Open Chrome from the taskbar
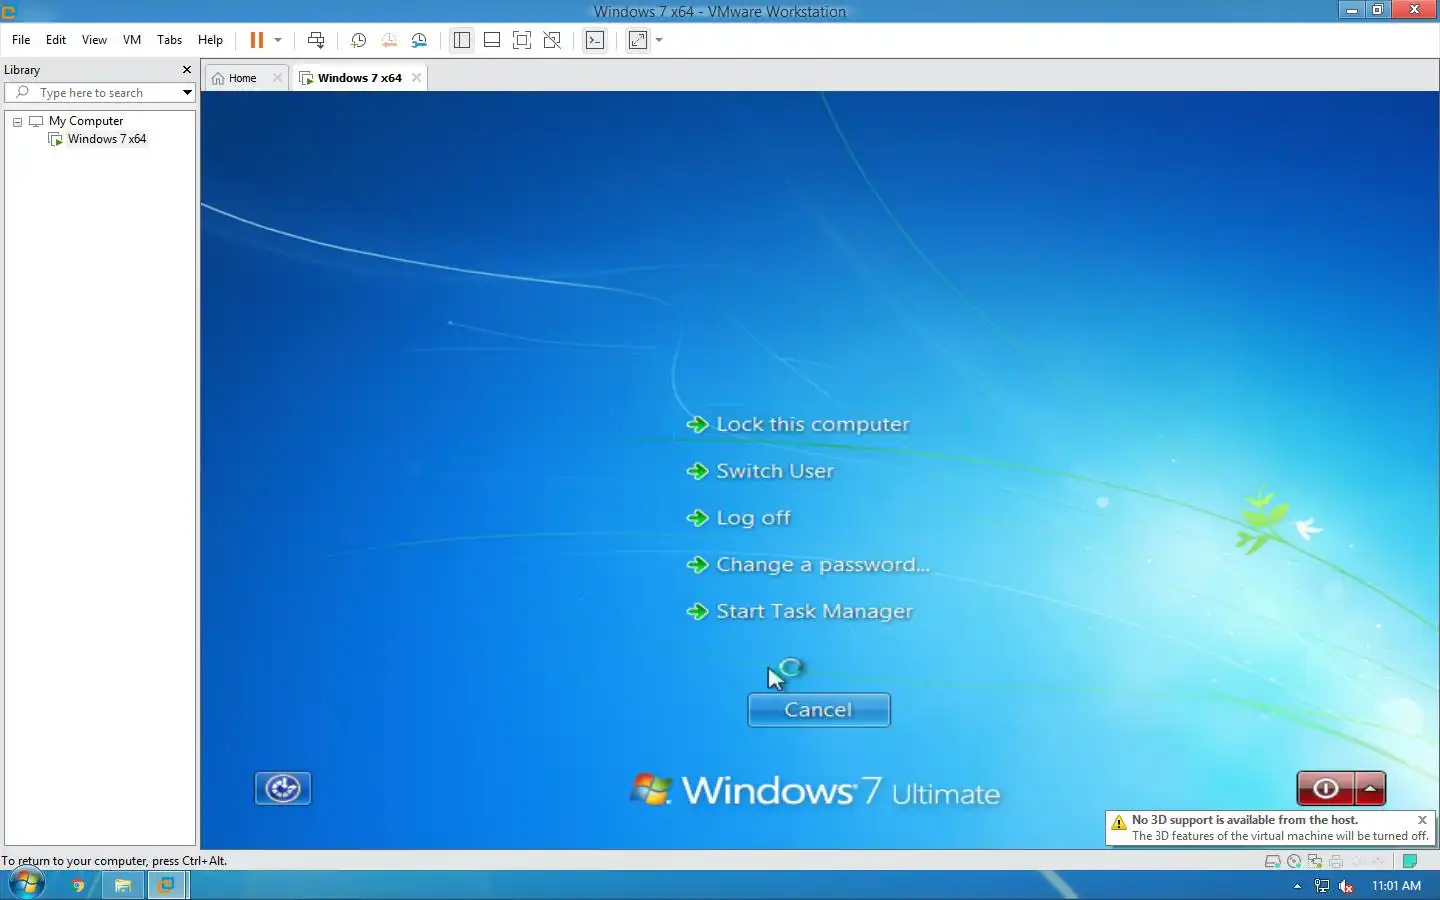Screen dimensions: 1440x900 point(77,885)
